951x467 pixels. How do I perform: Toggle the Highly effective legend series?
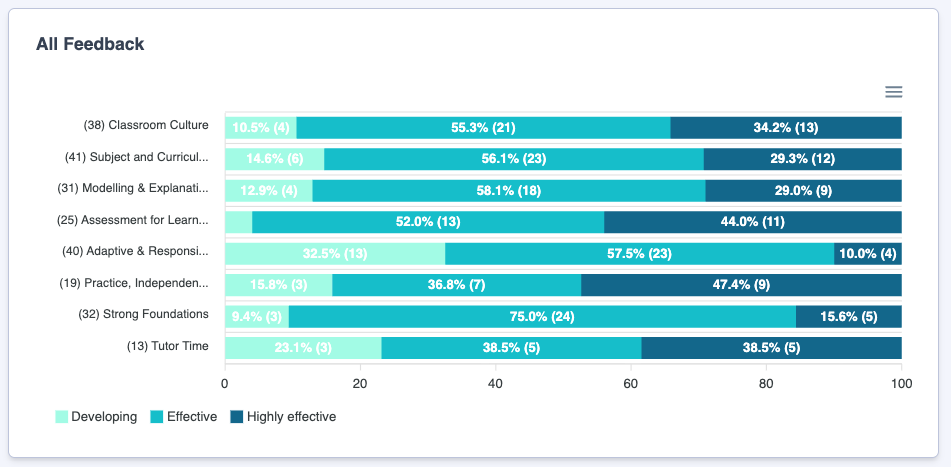tap(291, 416)
